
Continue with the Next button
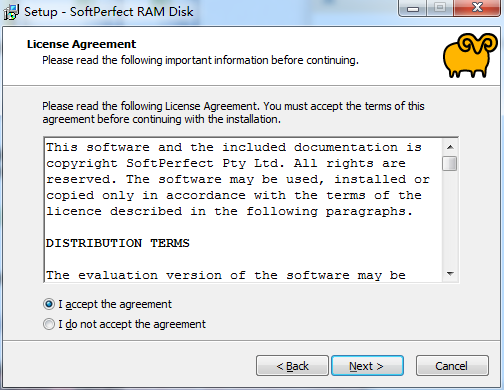(x=367, y=366)
